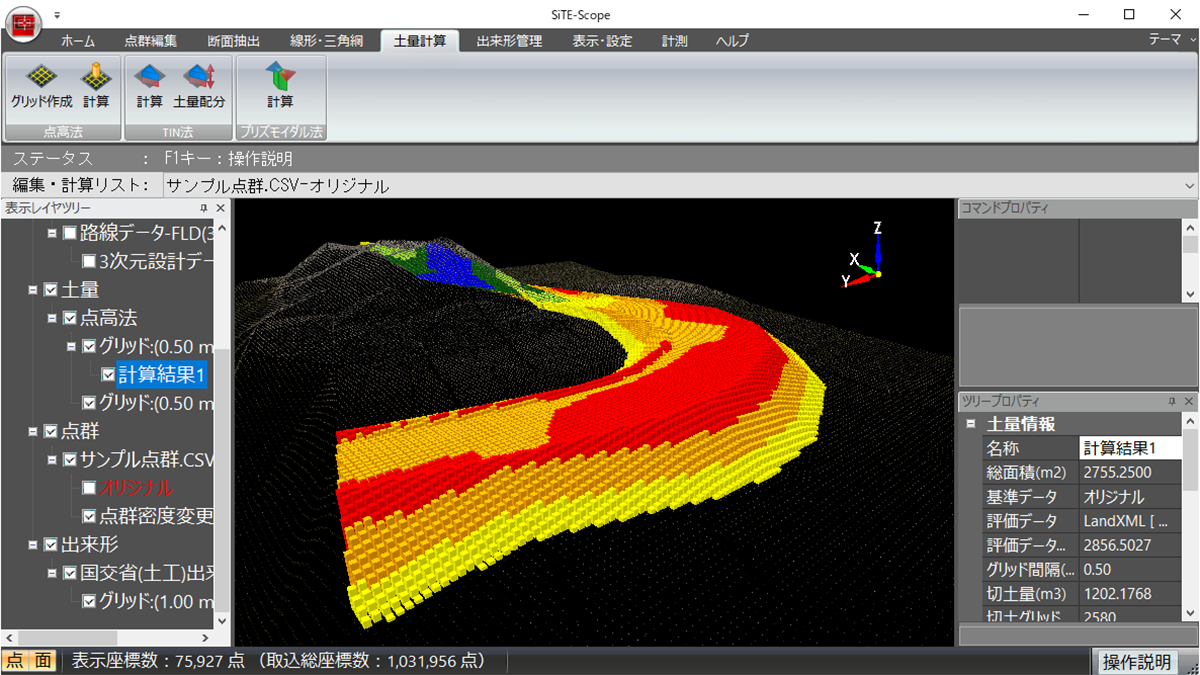
Task: Run 計算 in the TIN法 group
Action: pos(150,85)
